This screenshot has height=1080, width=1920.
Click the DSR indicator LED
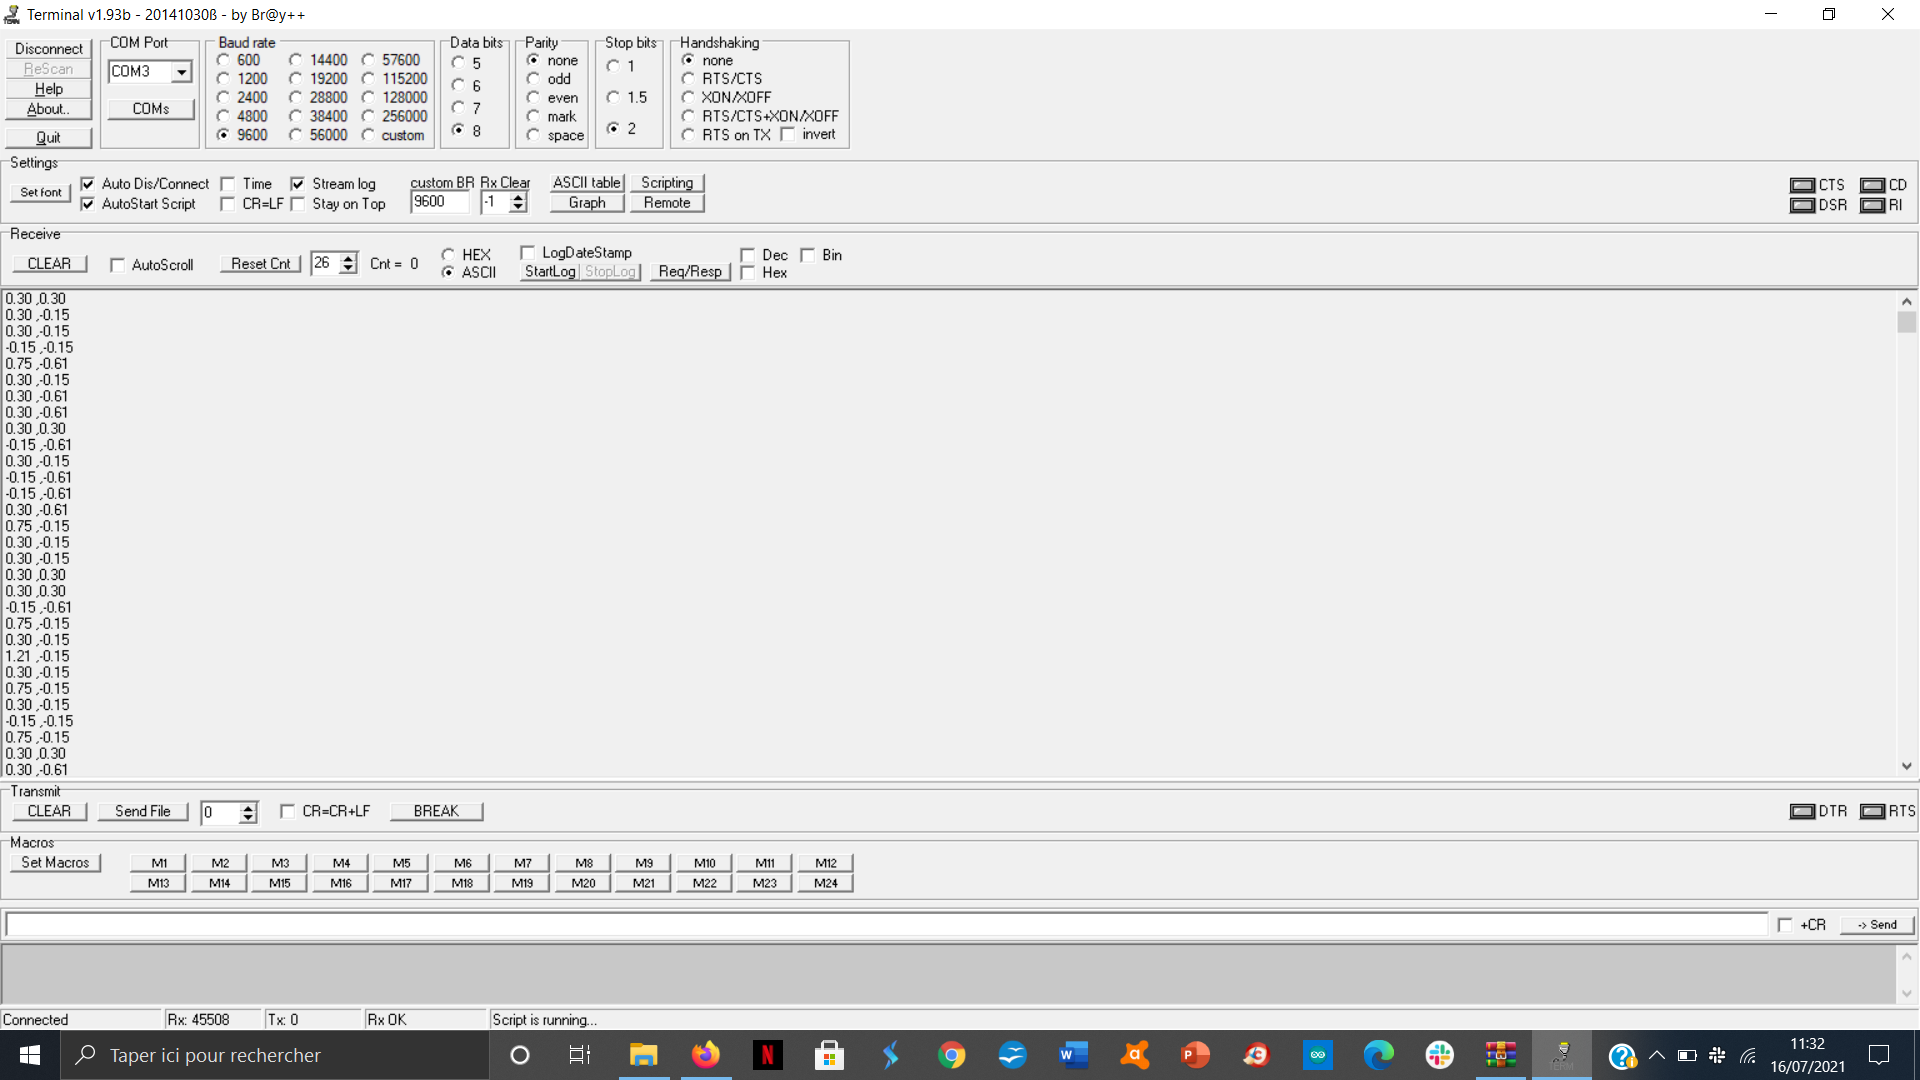tap(1802, 205)
